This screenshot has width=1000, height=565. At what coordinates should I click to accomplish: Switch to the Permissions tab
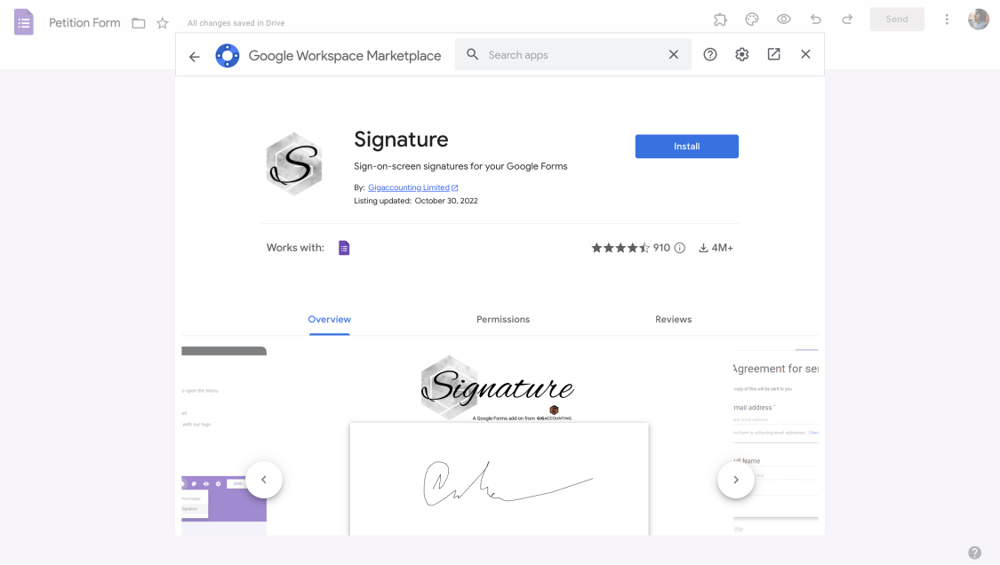pyautogui.click(x=503, y=319)
